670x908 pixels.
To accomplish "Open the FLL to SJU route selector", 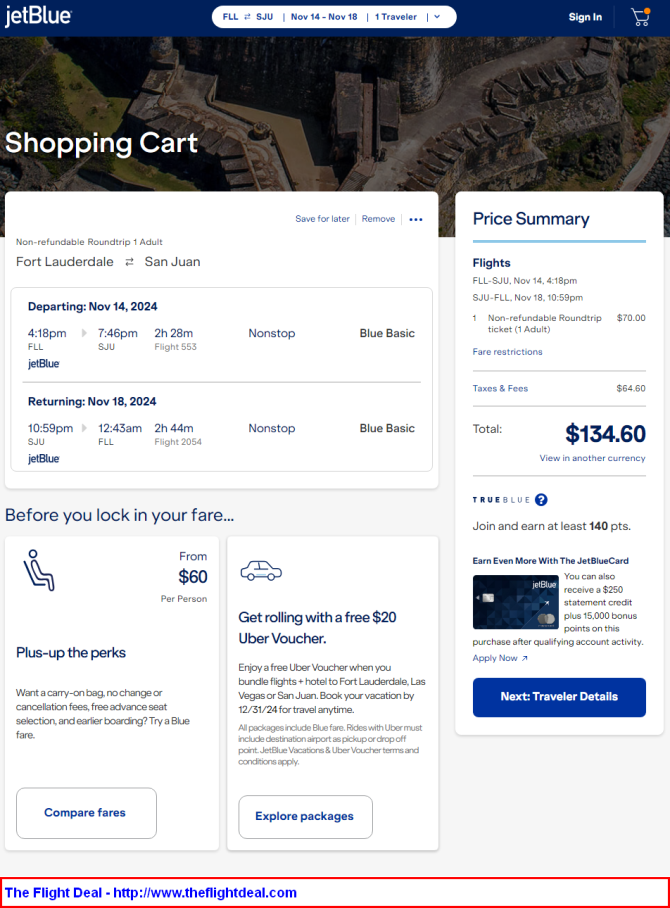I will (x=248, y=17).
